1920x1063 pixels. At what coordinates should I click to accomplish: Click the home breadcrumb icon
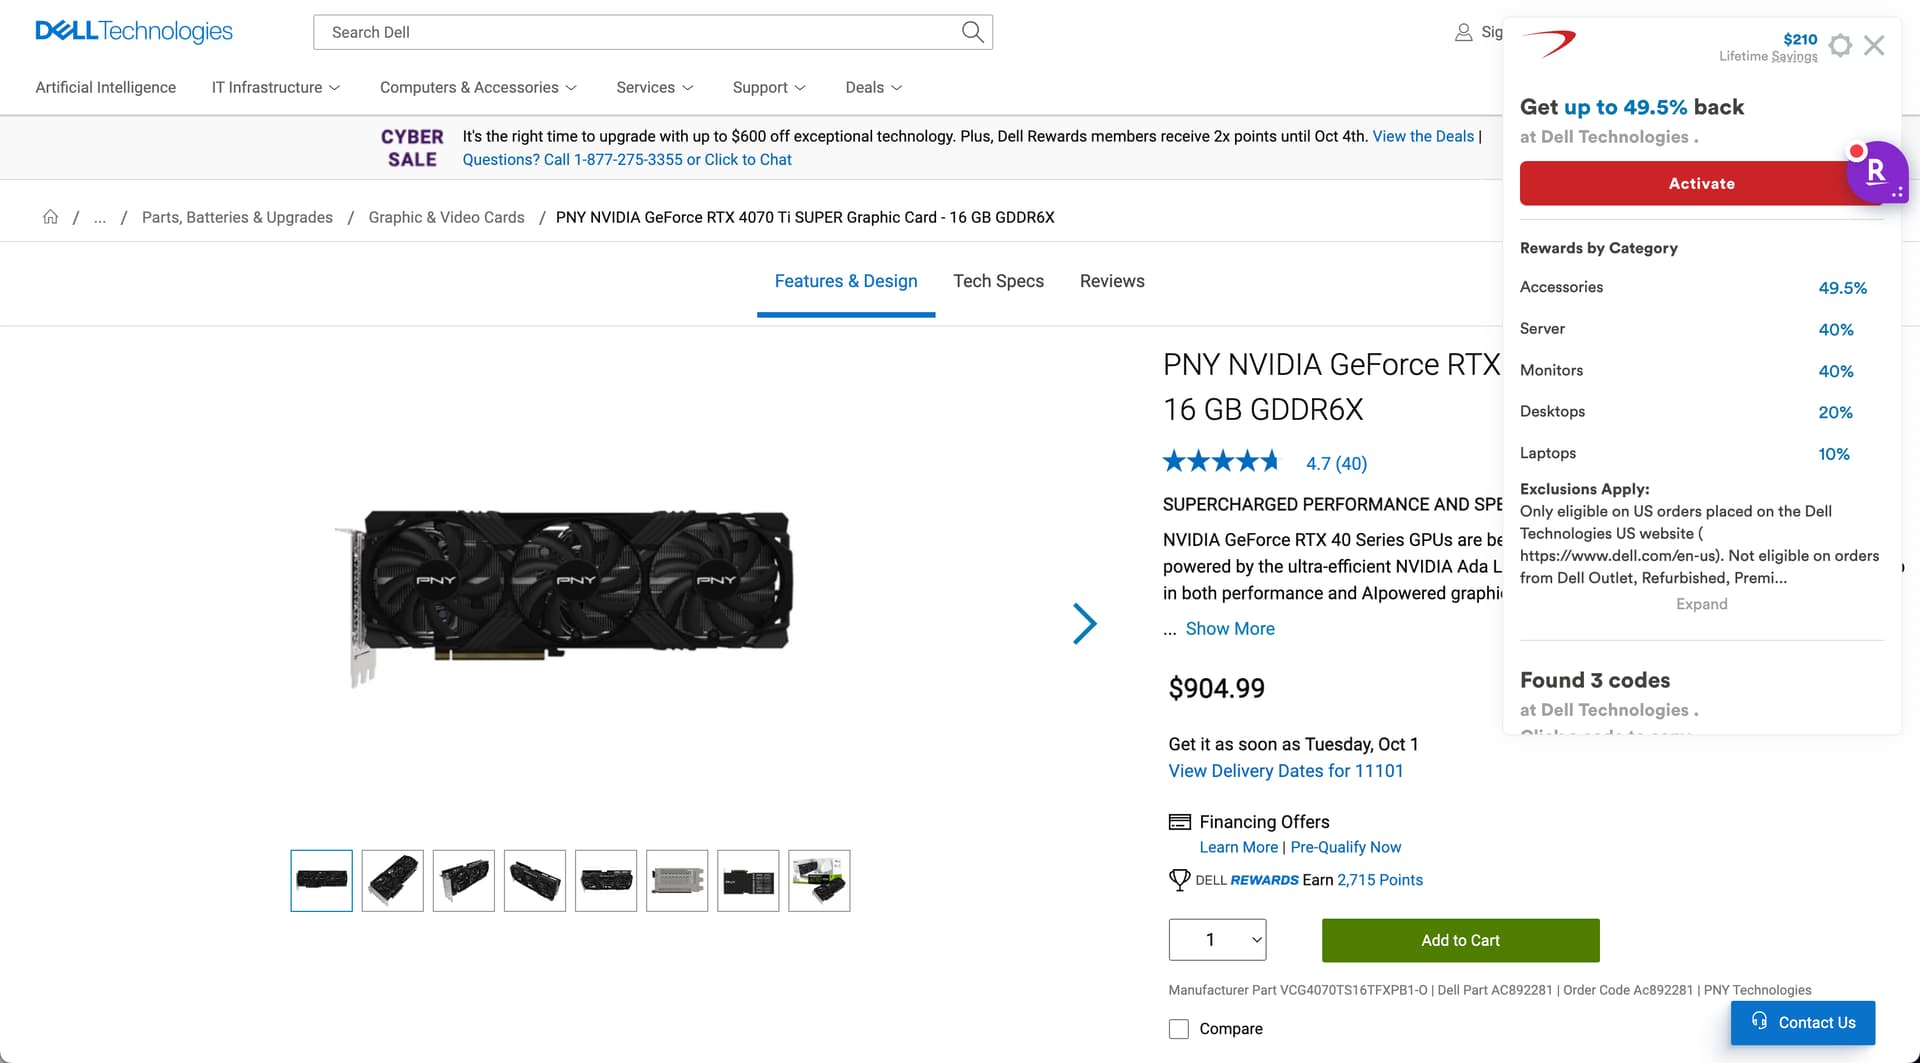click(x=50, y=217)
